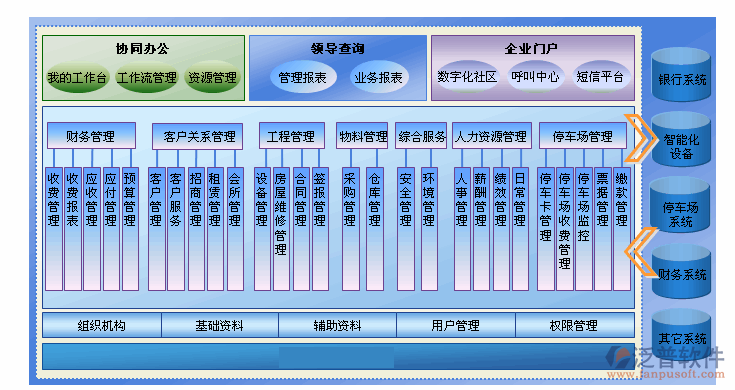Screen dimensions: 735x390
Task: Click 业务报表 oval button
Action: pyautogui.click(x=378, y=77)
